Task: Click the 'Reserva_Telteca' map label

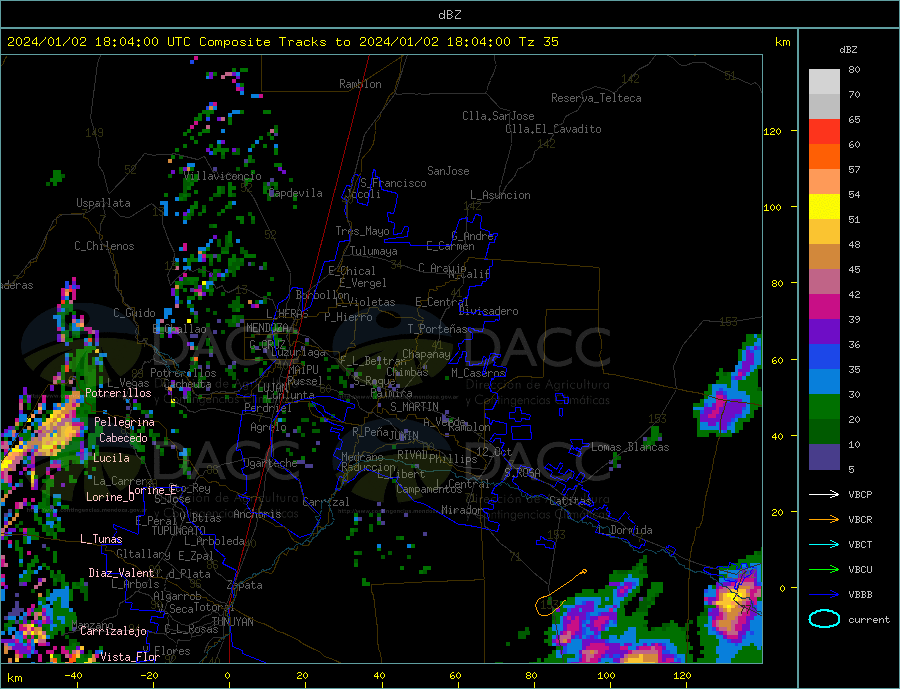Action: (596, 98)
